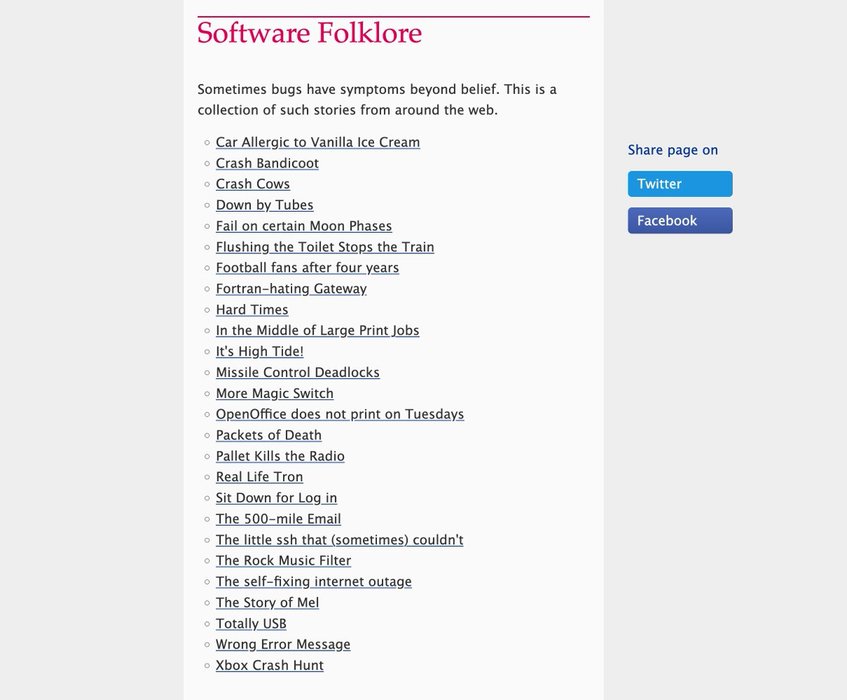Go to Down by Tubes

pyautogui.click(x=265, y=205)
